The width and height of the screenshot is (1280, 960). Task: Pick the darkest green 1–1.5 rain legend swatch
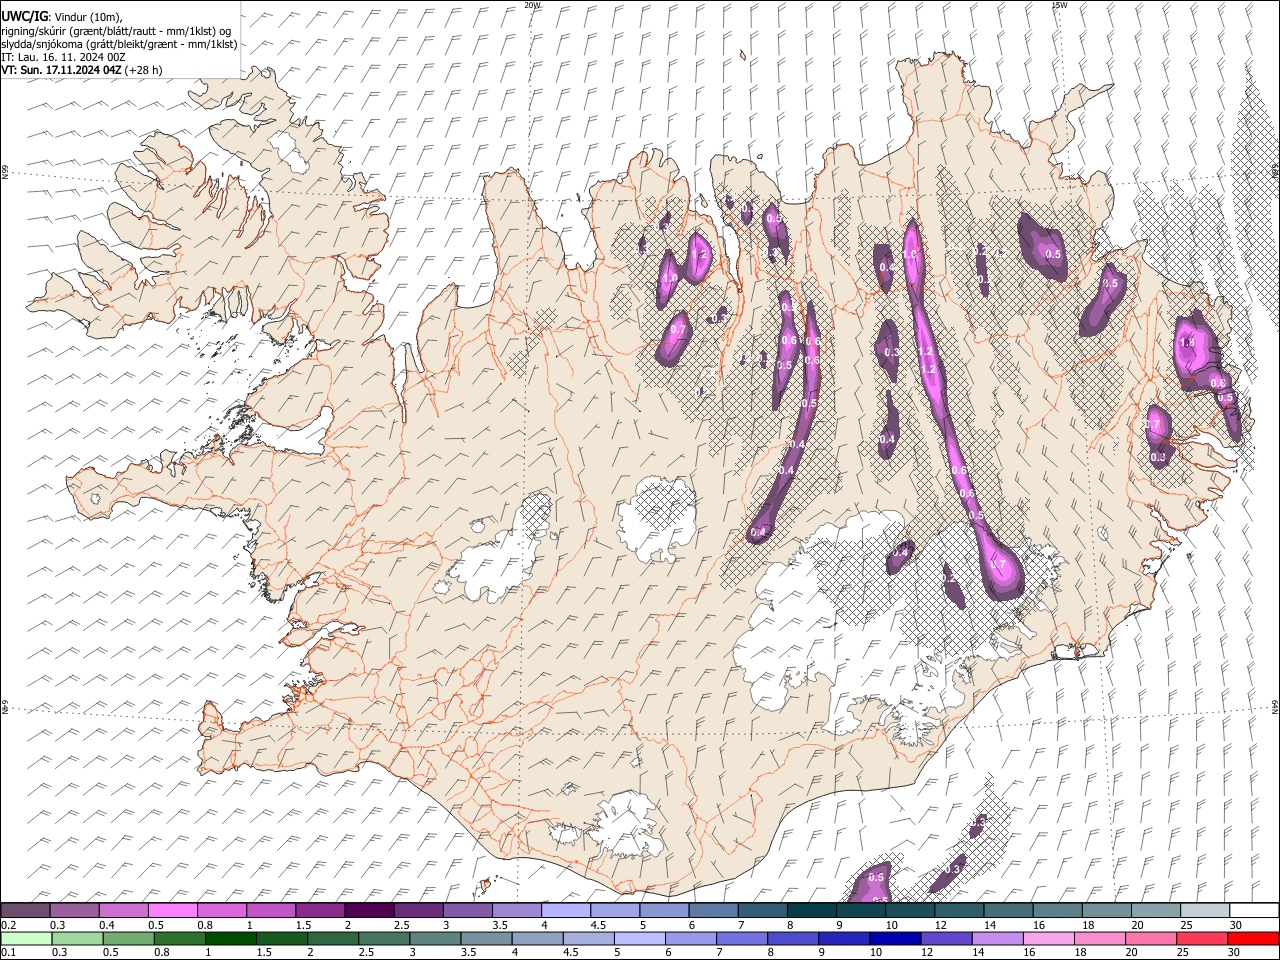(x=230, y=938)
